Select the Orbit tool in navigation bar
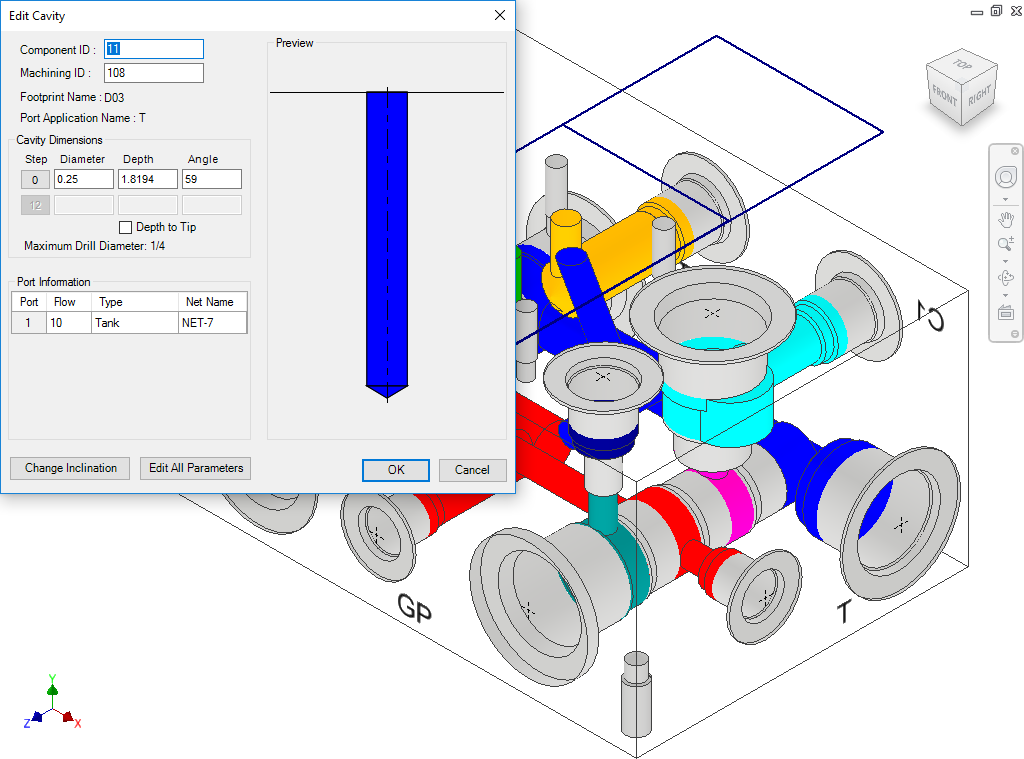This screenshot has height=759, width=1024. 1005,278
